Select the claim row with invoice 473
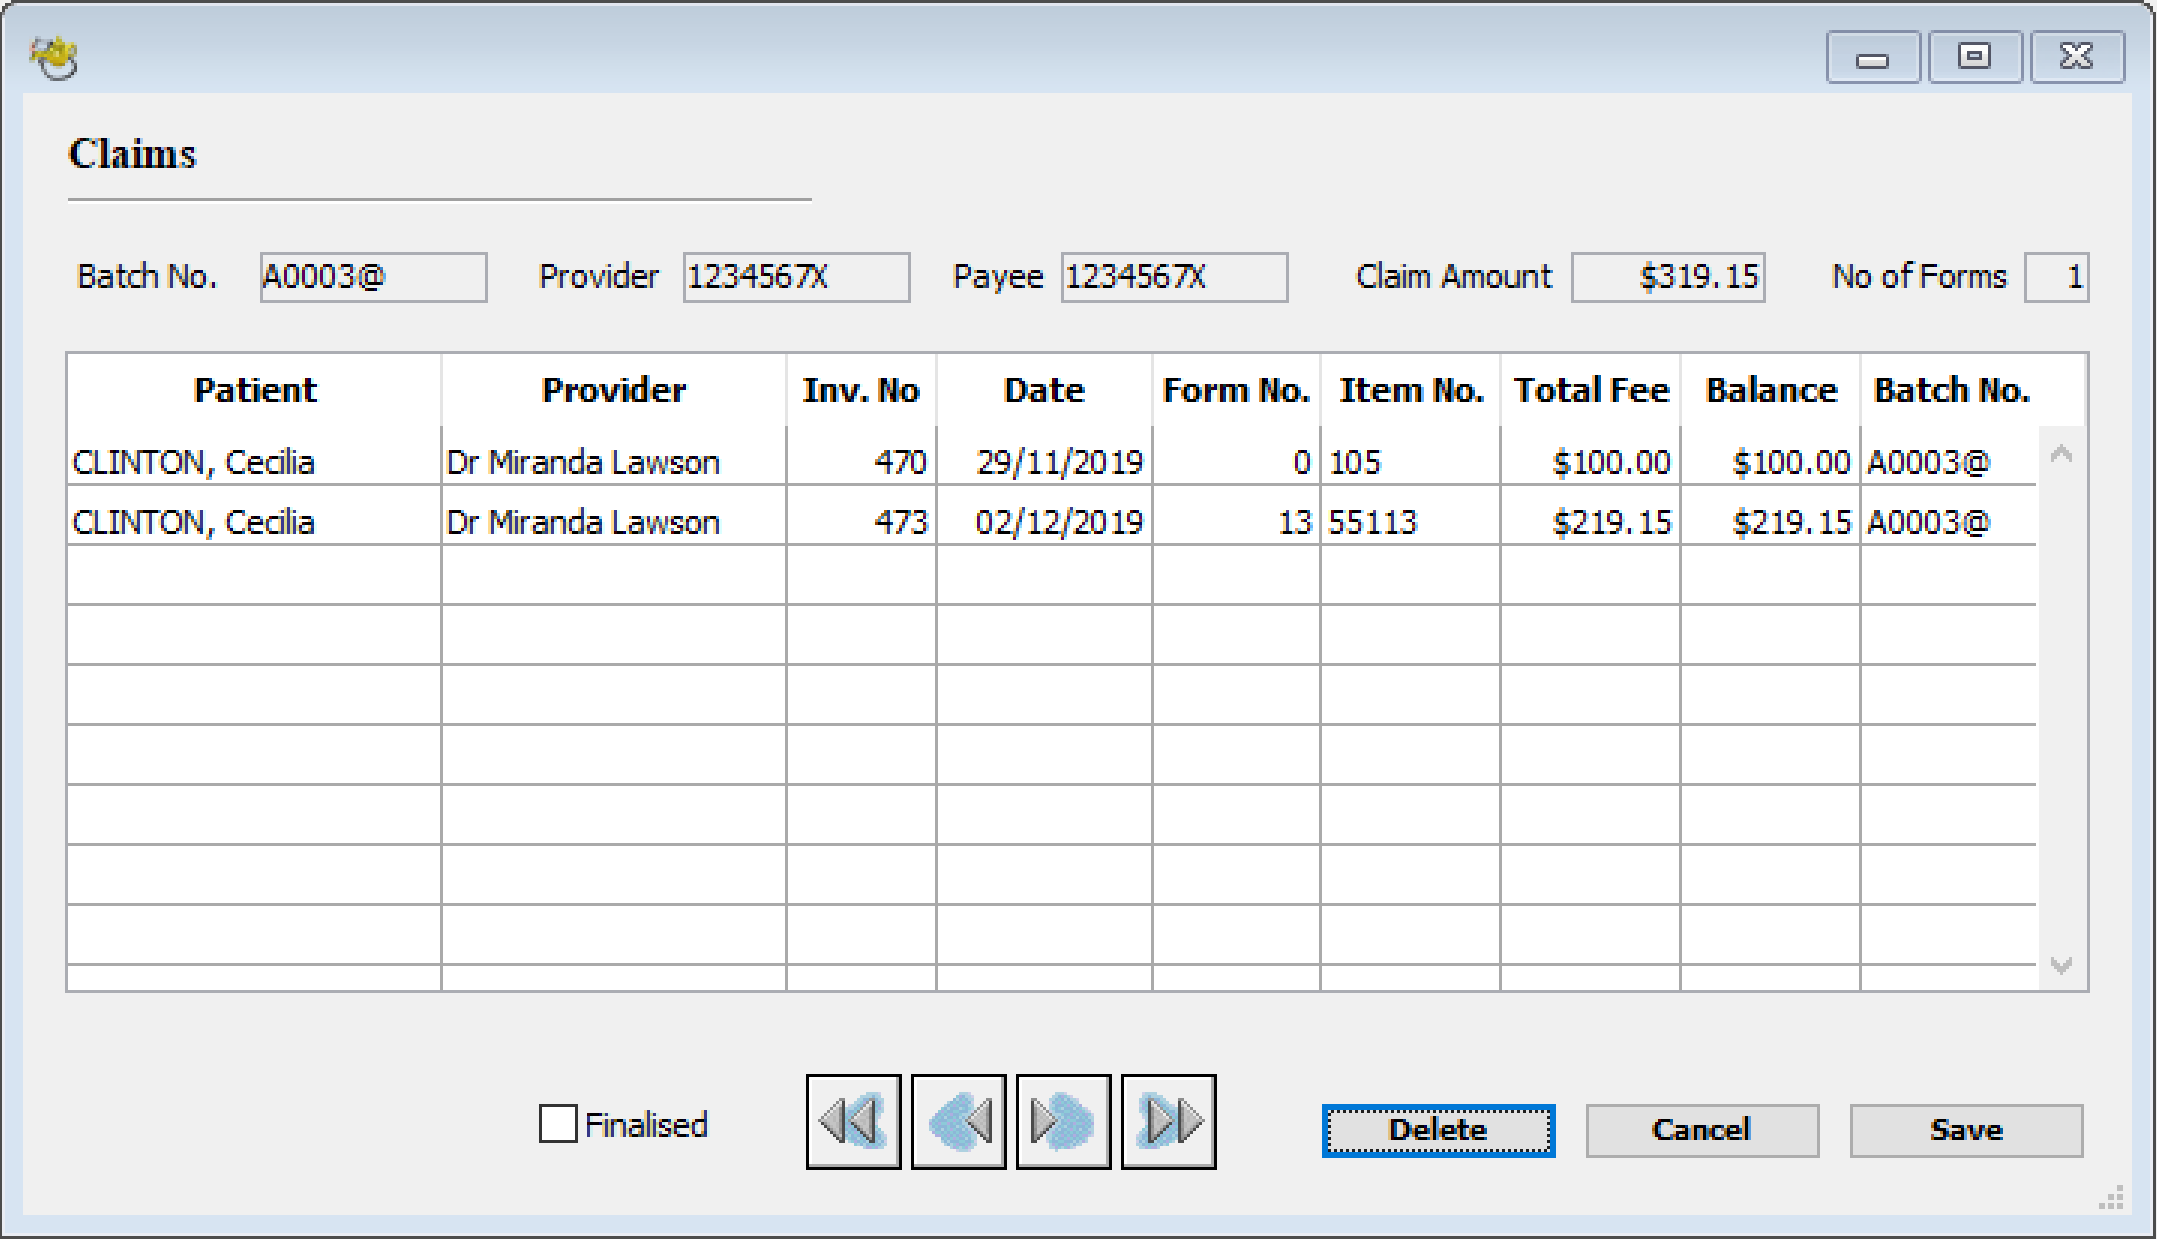Viewport: 2157px width, 1239px height. [600, 520]
